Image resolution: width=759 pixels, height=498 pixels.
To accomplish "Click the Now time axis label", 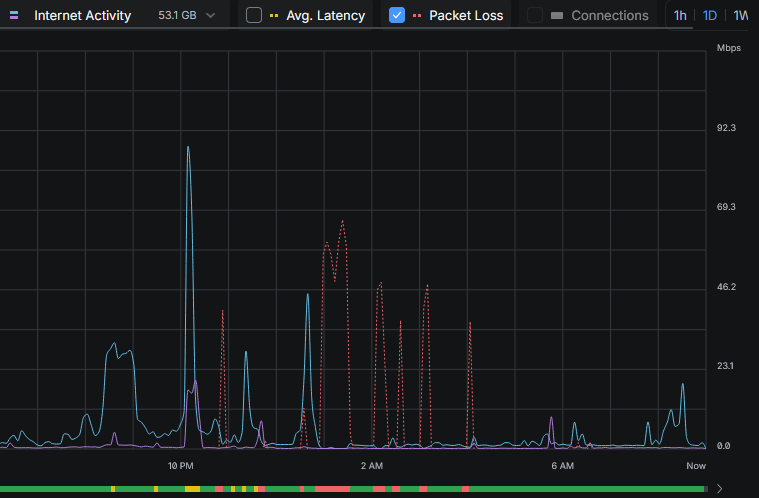I will click(x=696, y=466).
